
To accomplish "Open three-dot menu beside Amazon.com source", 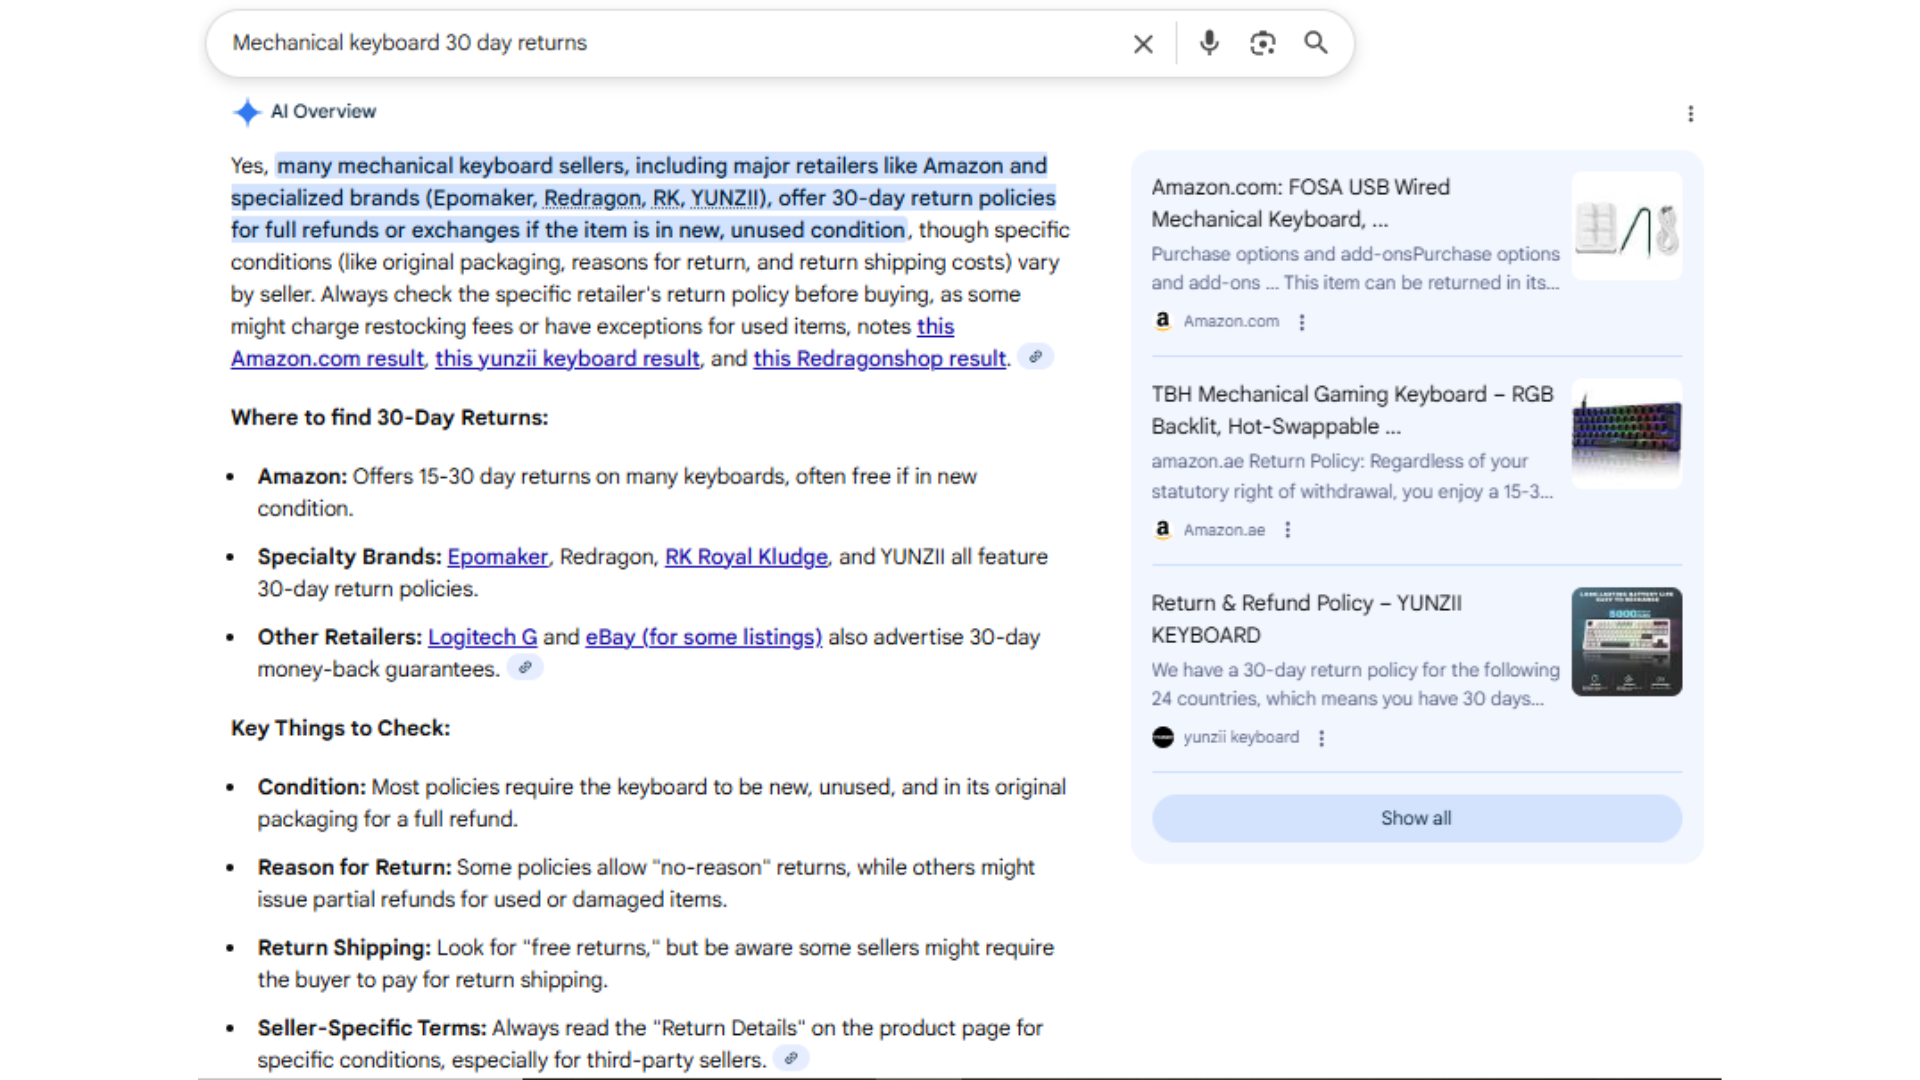I will click(1301, 322).
